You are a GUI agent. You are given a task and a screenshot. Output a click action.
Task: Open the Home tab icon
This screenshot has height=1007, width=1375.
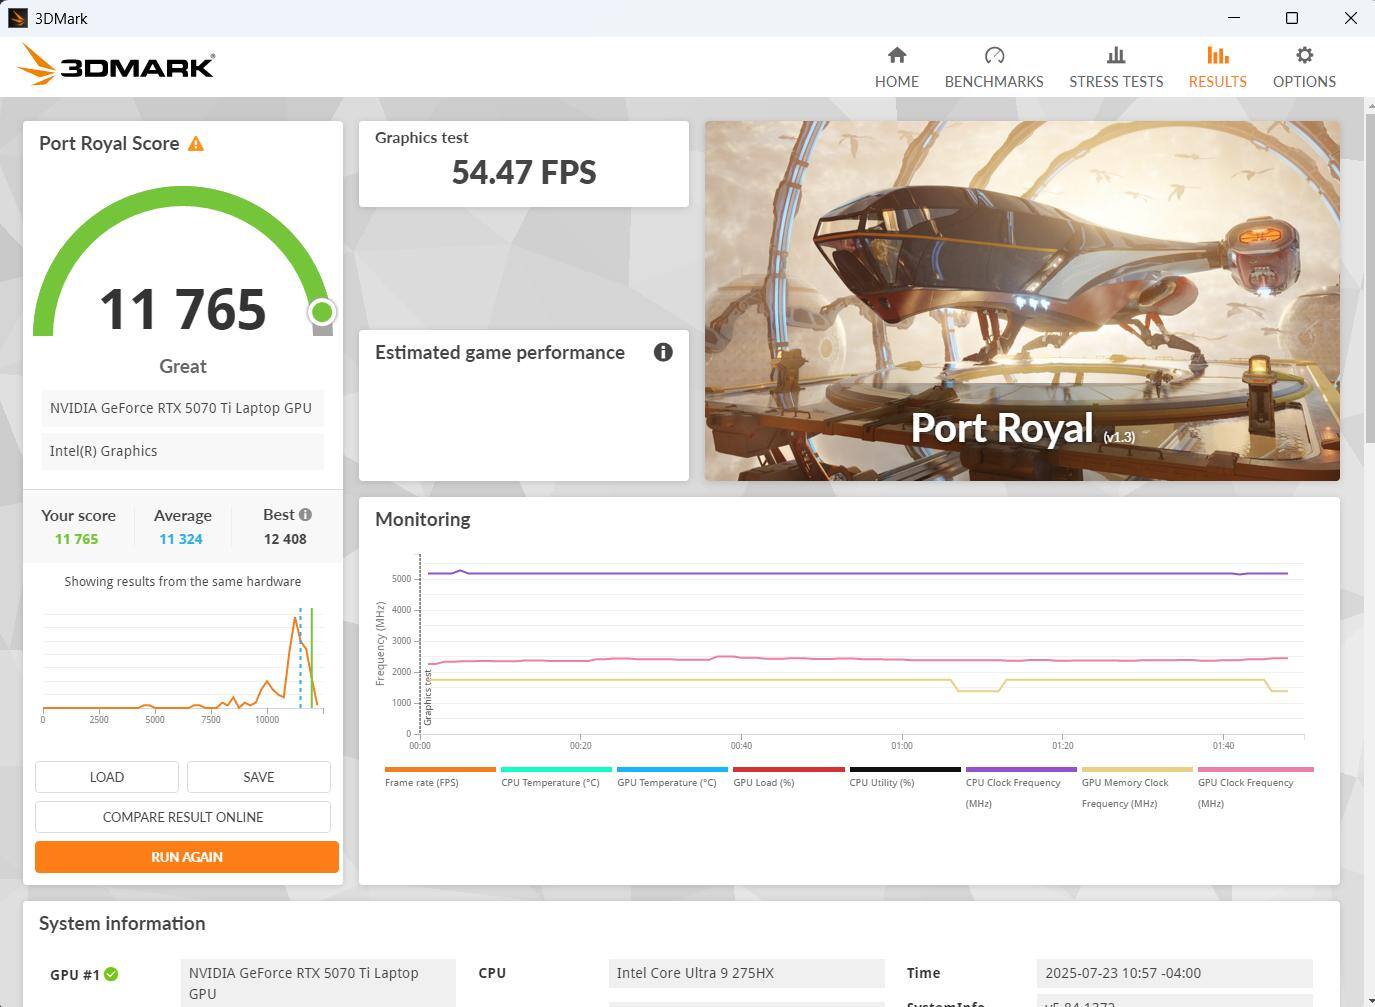point(896,56)
